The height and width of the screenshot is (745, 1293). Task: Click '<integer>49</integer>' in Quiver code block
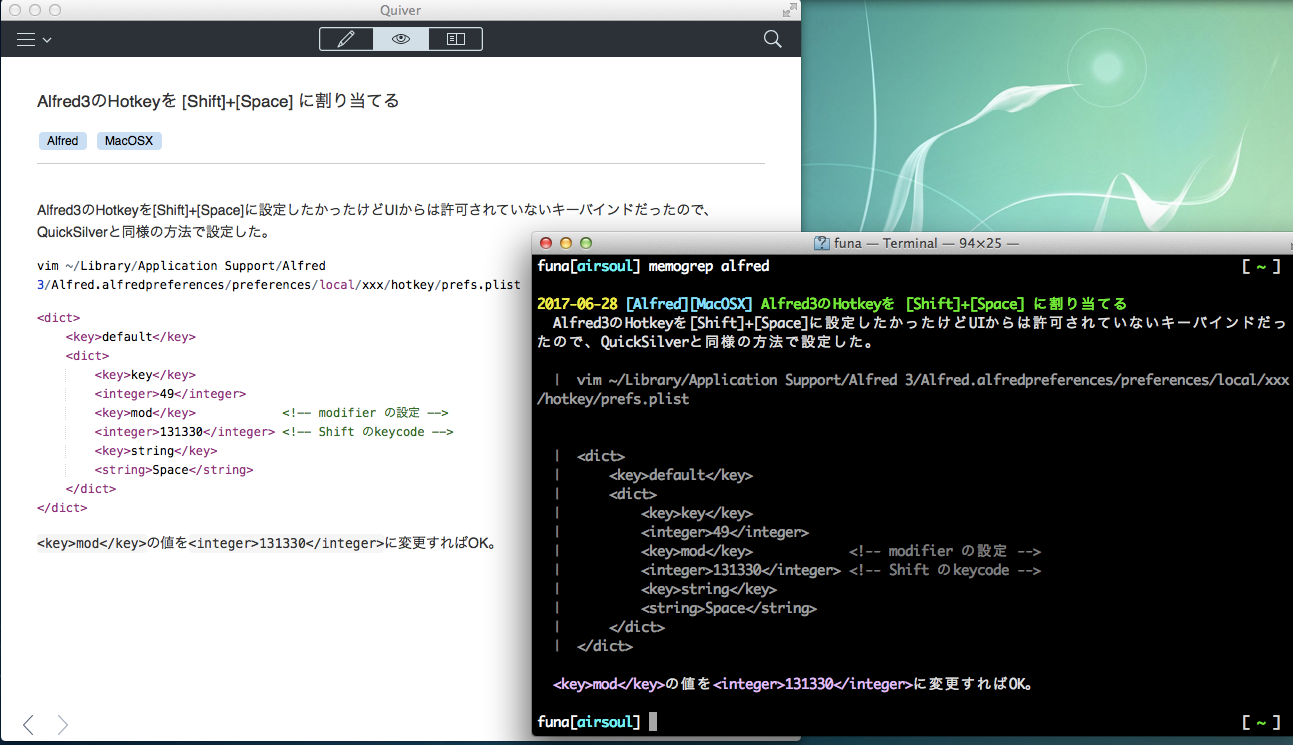pos(170,394)
